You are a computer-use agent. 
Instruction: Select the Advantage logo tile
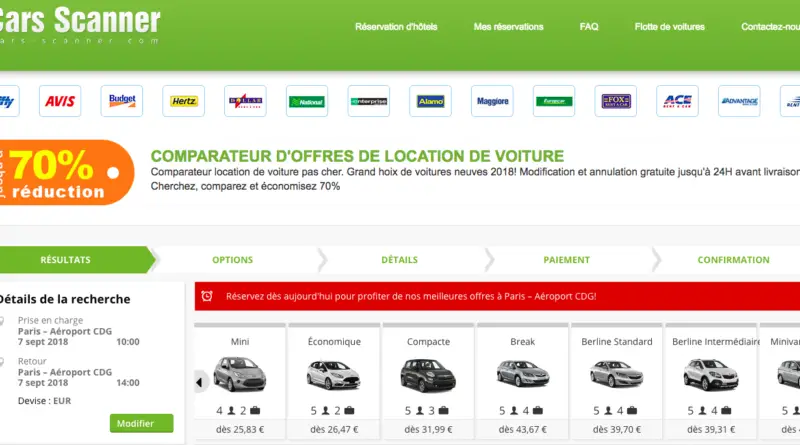click(x=739, y=101)
